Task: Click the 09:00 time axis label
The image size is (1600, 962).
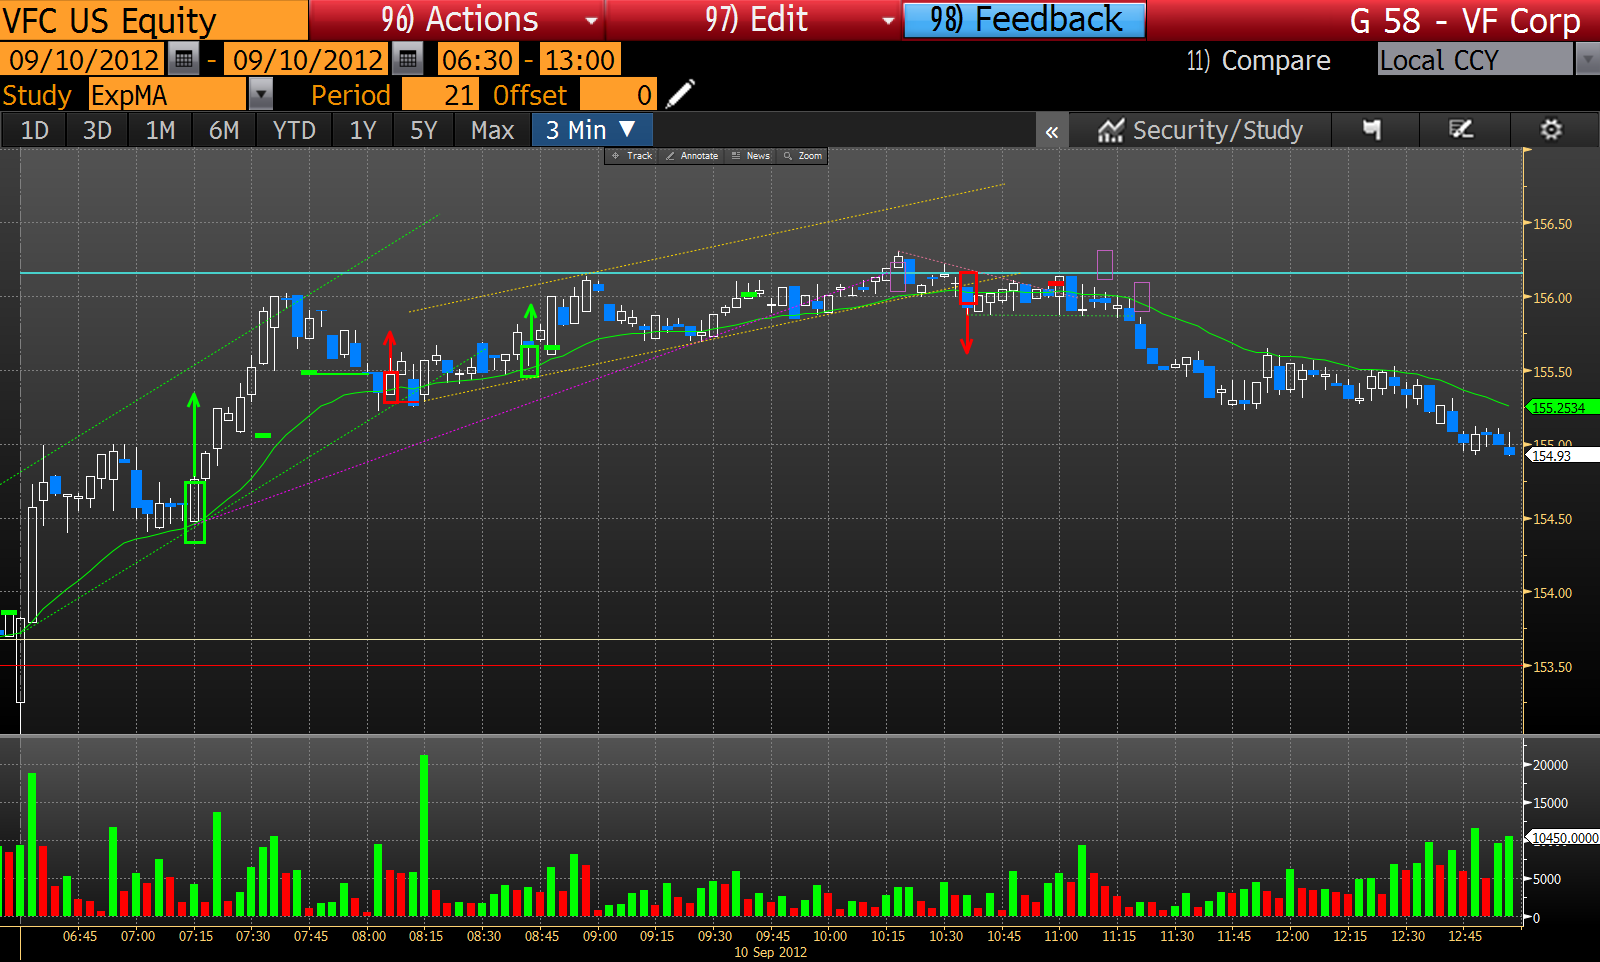Action: click(x=600, y=936)
